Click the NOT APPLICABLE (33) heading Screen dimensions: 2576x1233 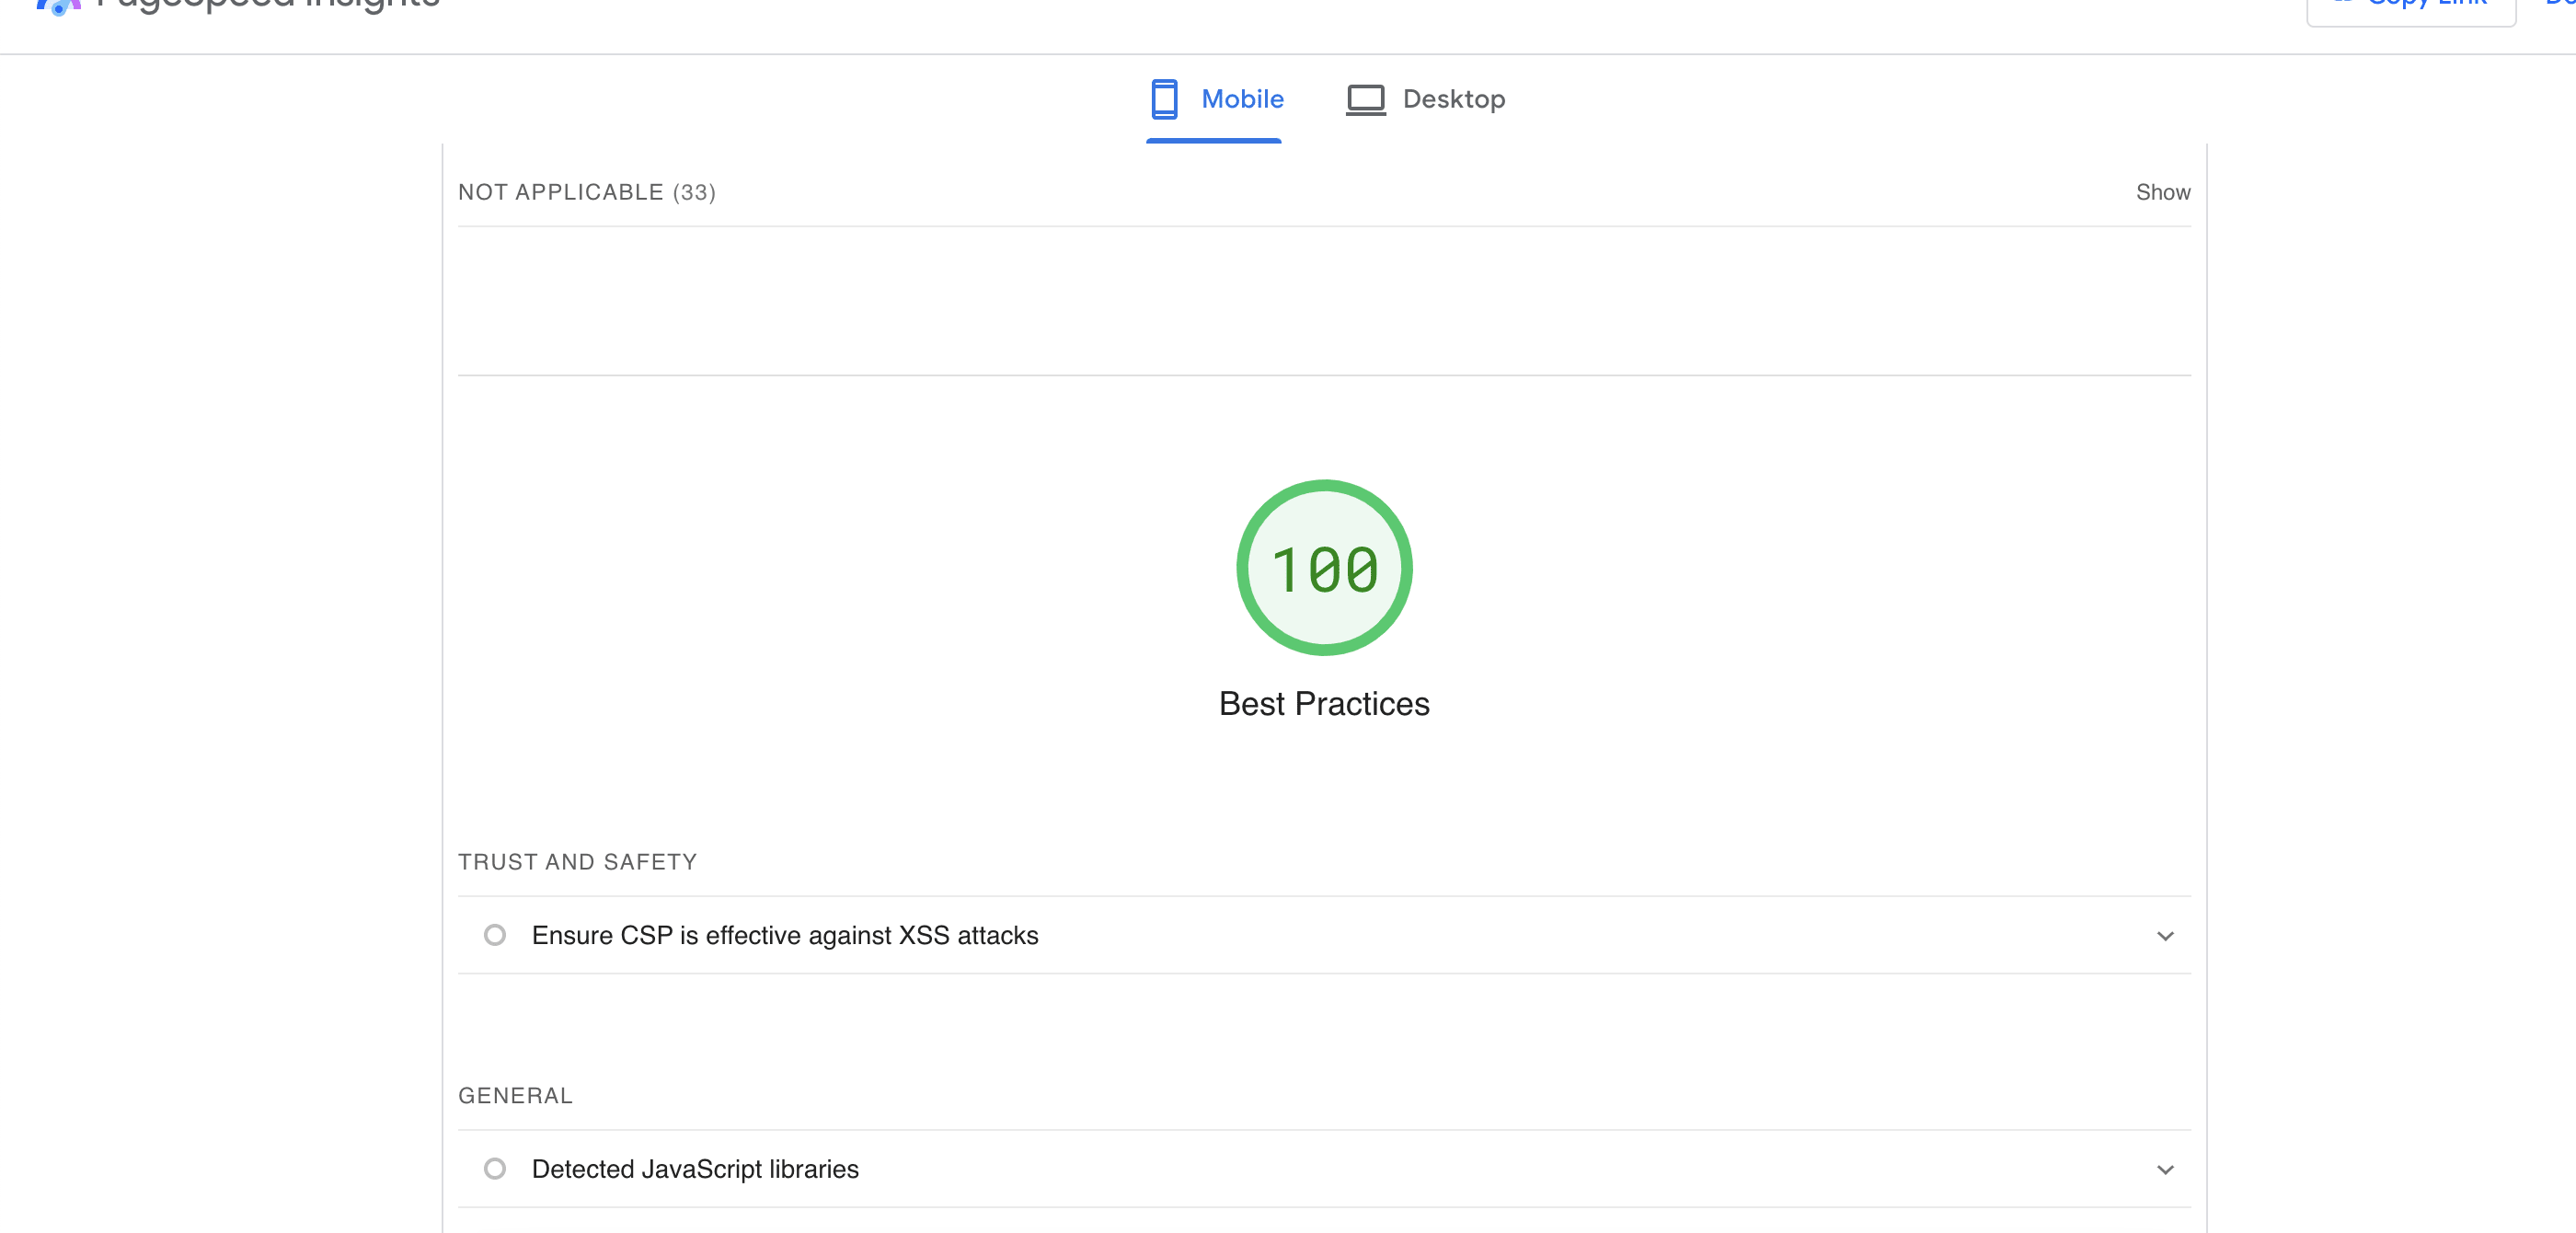(586, 192)
